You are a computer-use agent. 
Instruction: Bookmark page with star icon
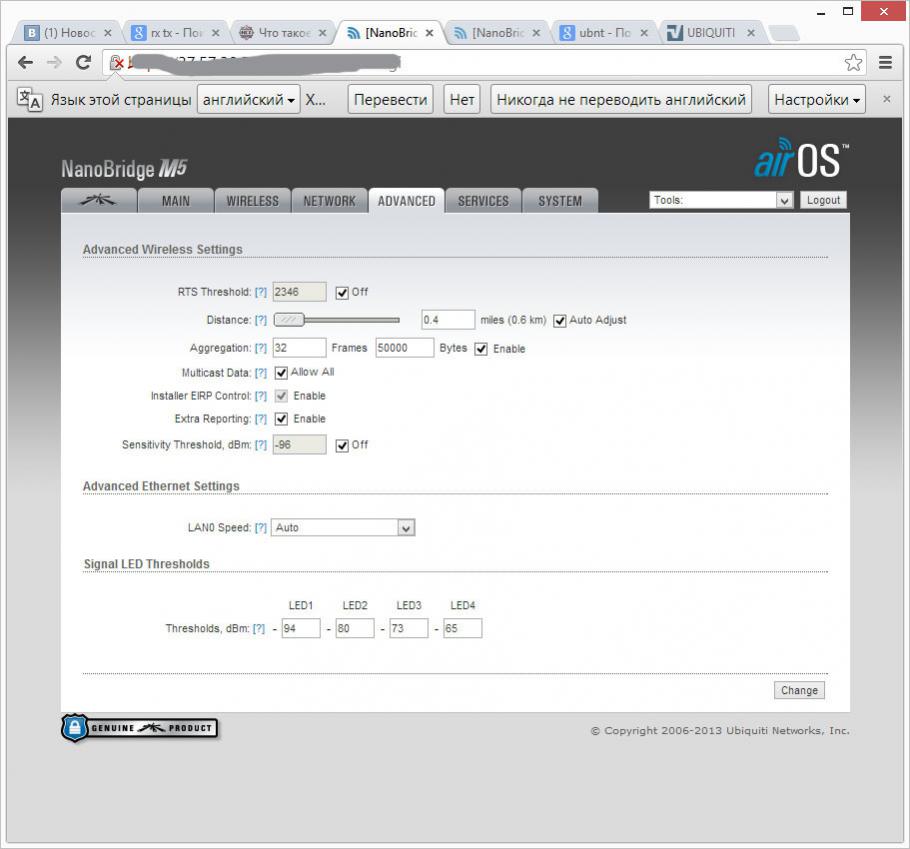pos(853,63)
